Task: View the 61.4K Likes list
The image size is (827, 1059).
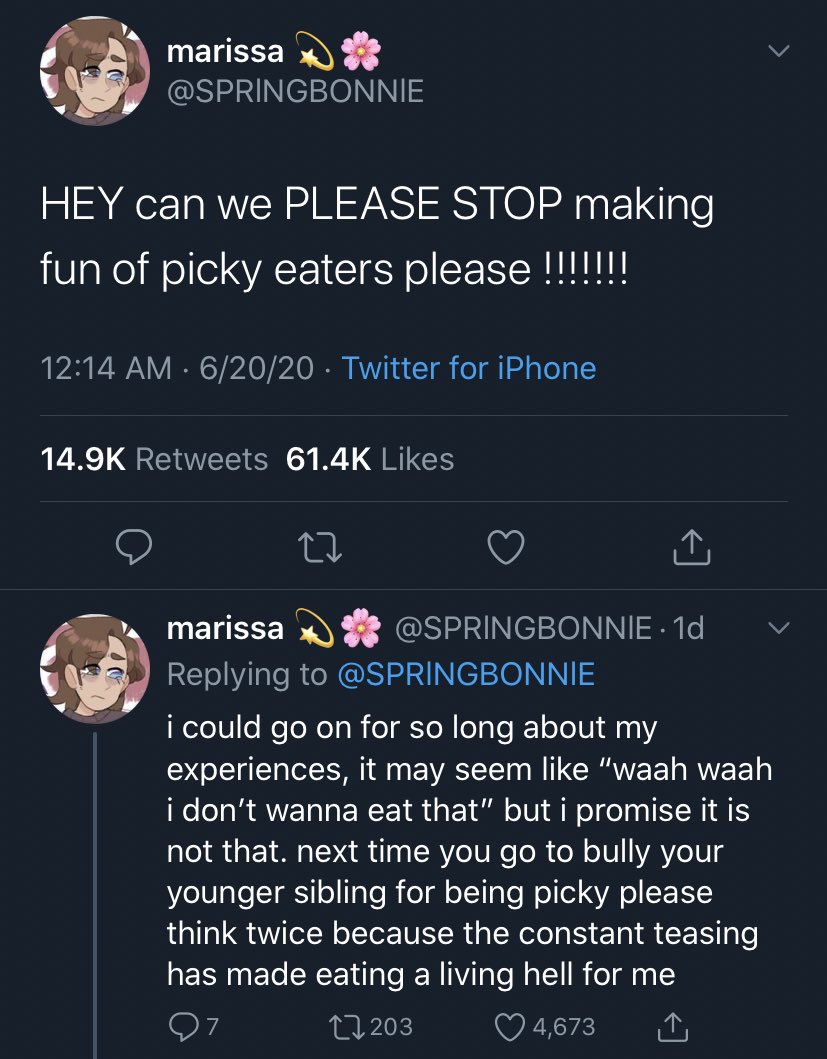Action: [370, 459]
